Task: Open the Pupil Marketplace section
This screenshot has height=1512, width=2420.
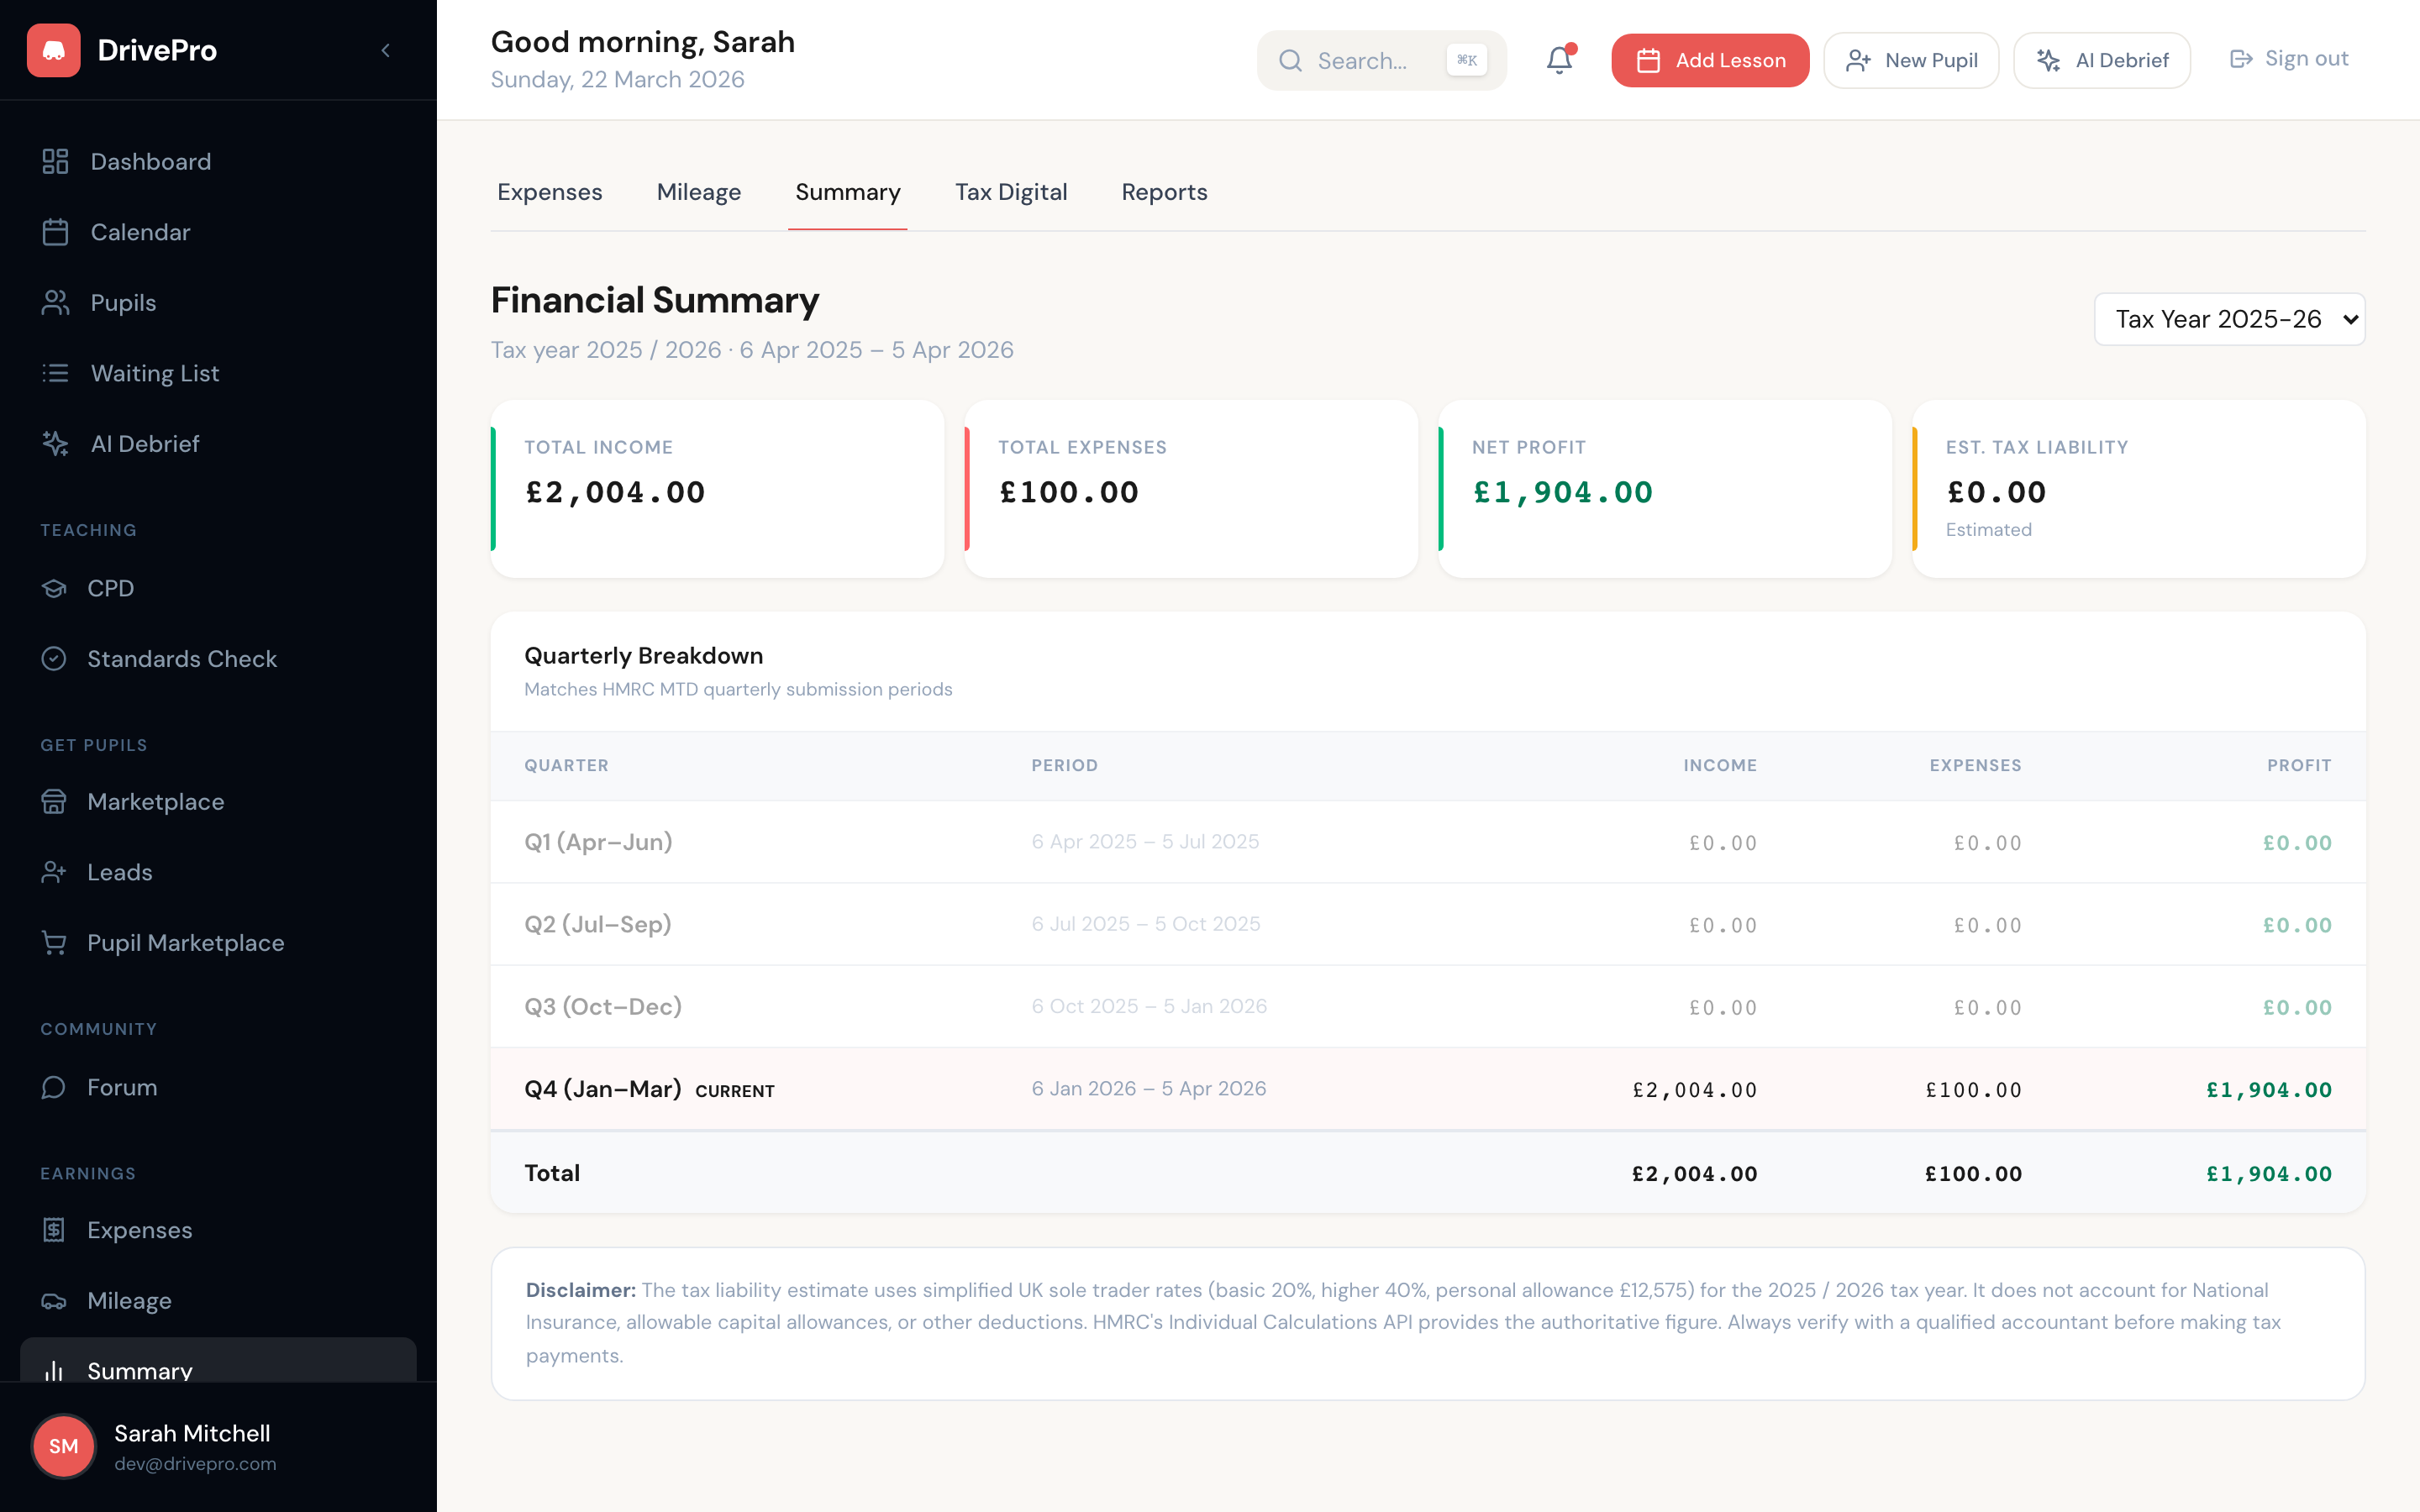Action: pos(185,942)
